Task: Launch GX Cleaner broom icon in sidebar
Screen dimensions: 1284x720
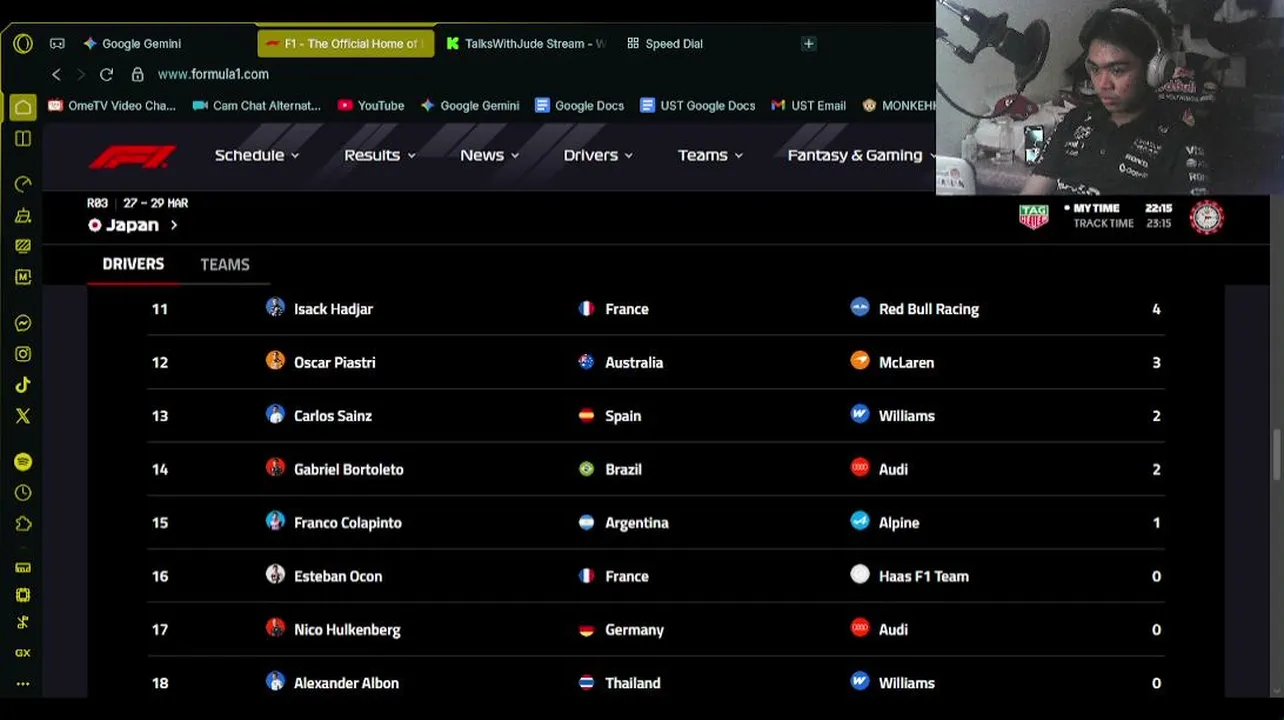Action: (23, 215)
